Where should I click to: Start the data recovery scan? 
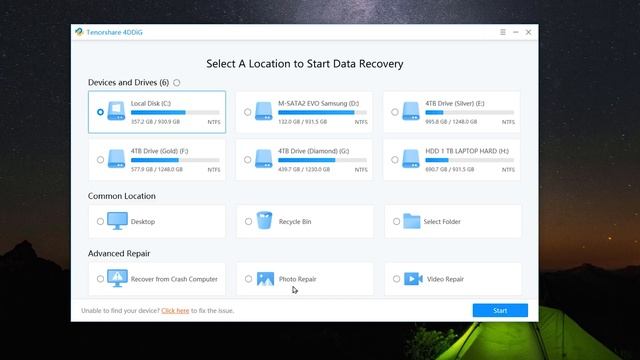[500, 310]
